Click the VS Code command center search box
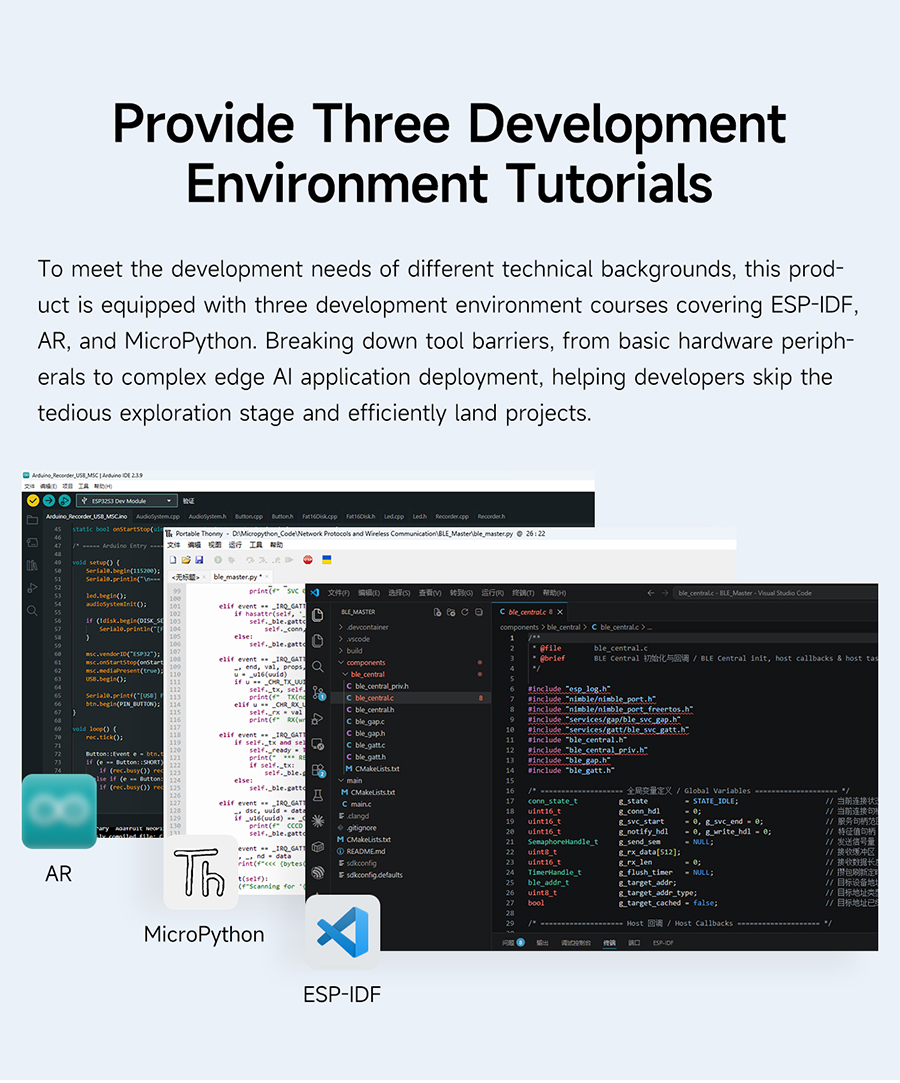900x1083 pixels. pos(775,593)
